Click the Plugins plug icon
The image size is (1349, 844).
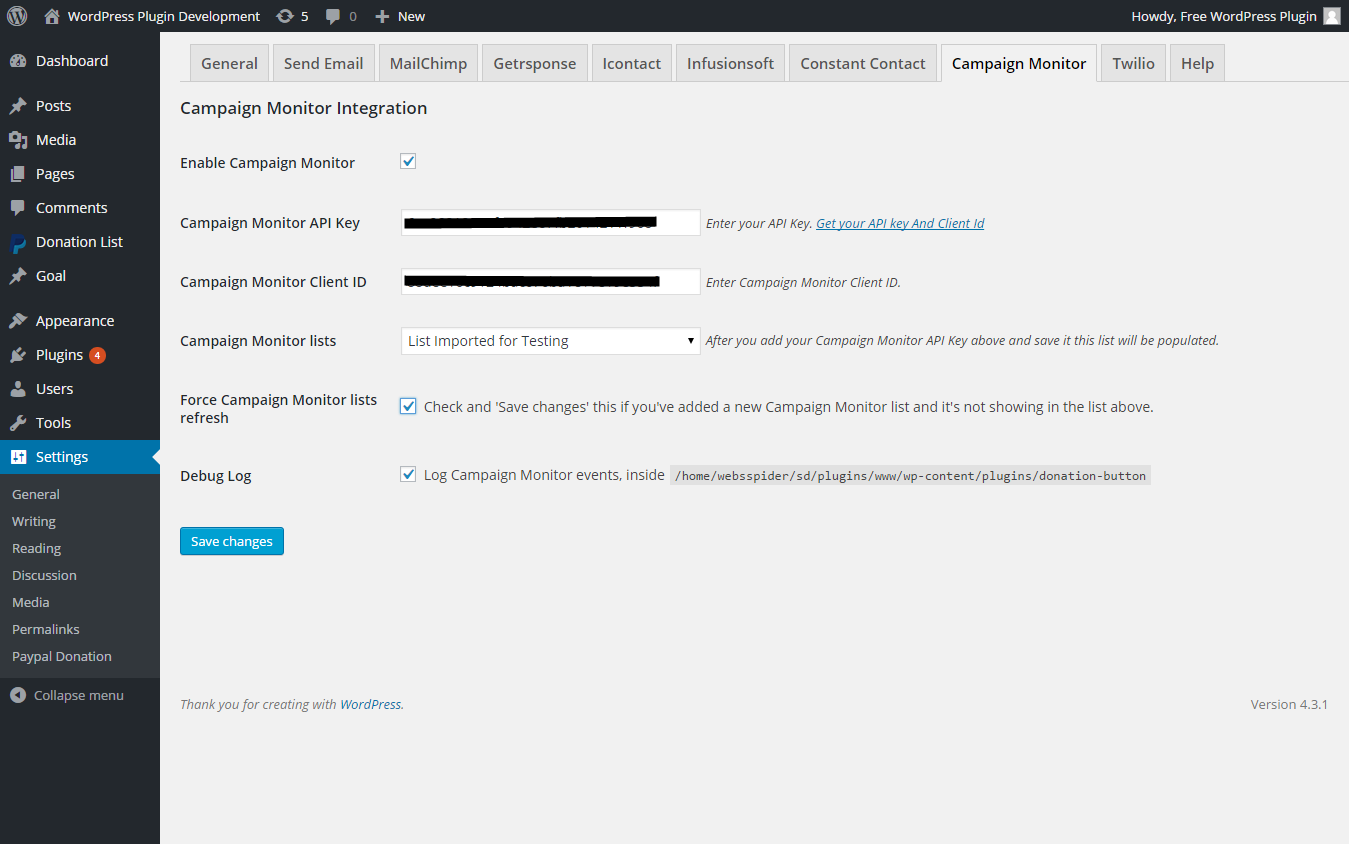pyautogui.click(x=18, y=355)
